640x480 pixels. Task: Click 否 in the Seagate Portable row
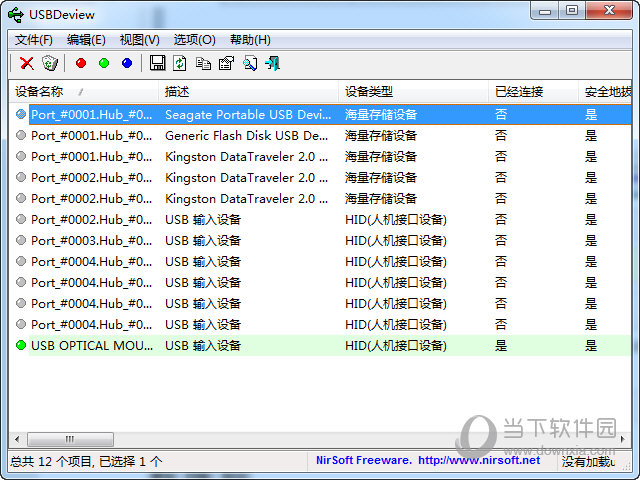501,115
